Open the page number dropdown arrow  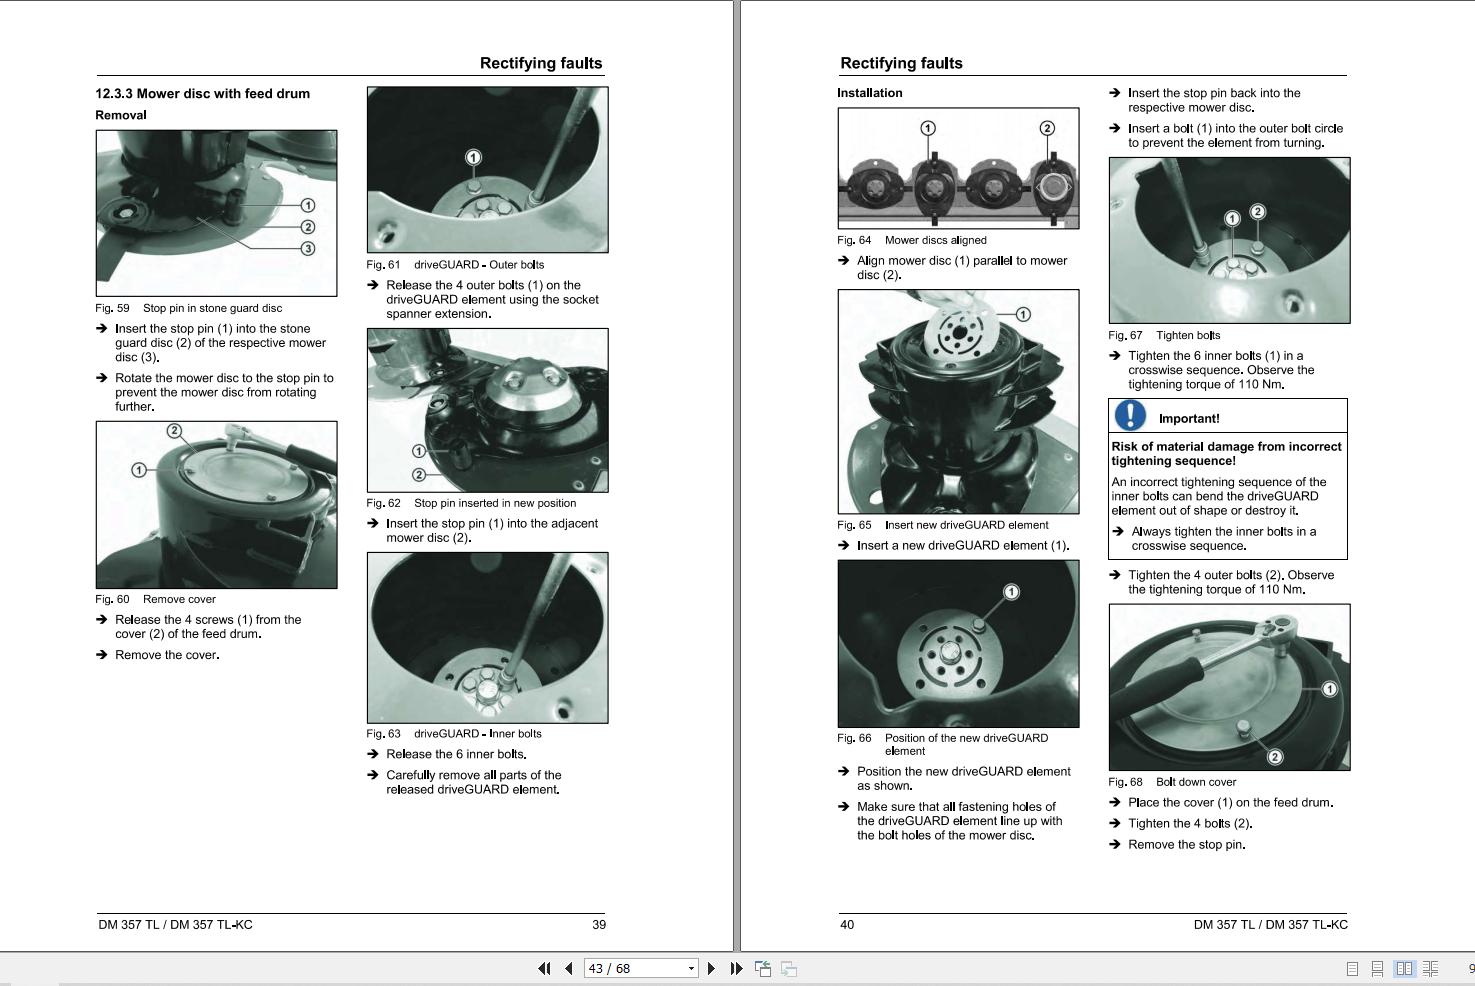(x=691, y=968)
